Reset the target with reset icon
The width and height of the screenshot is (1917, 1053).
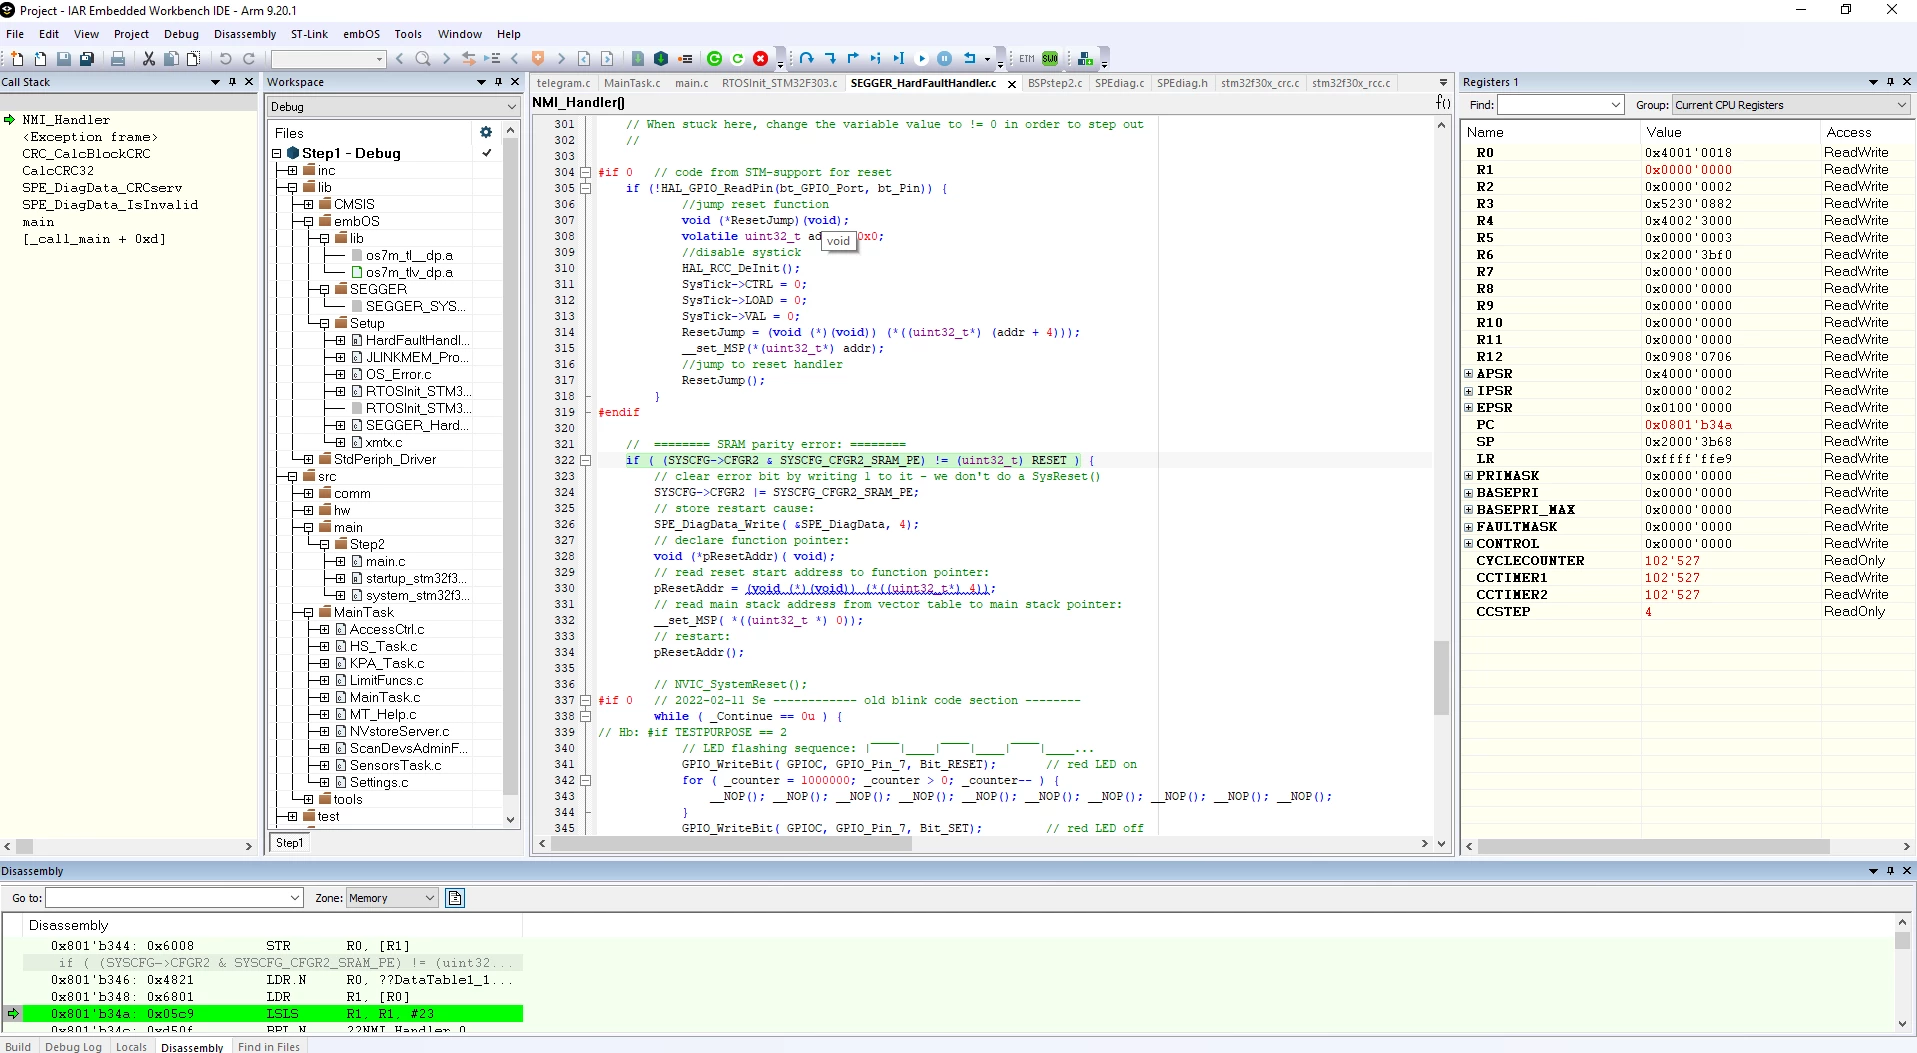click(969, 59)
